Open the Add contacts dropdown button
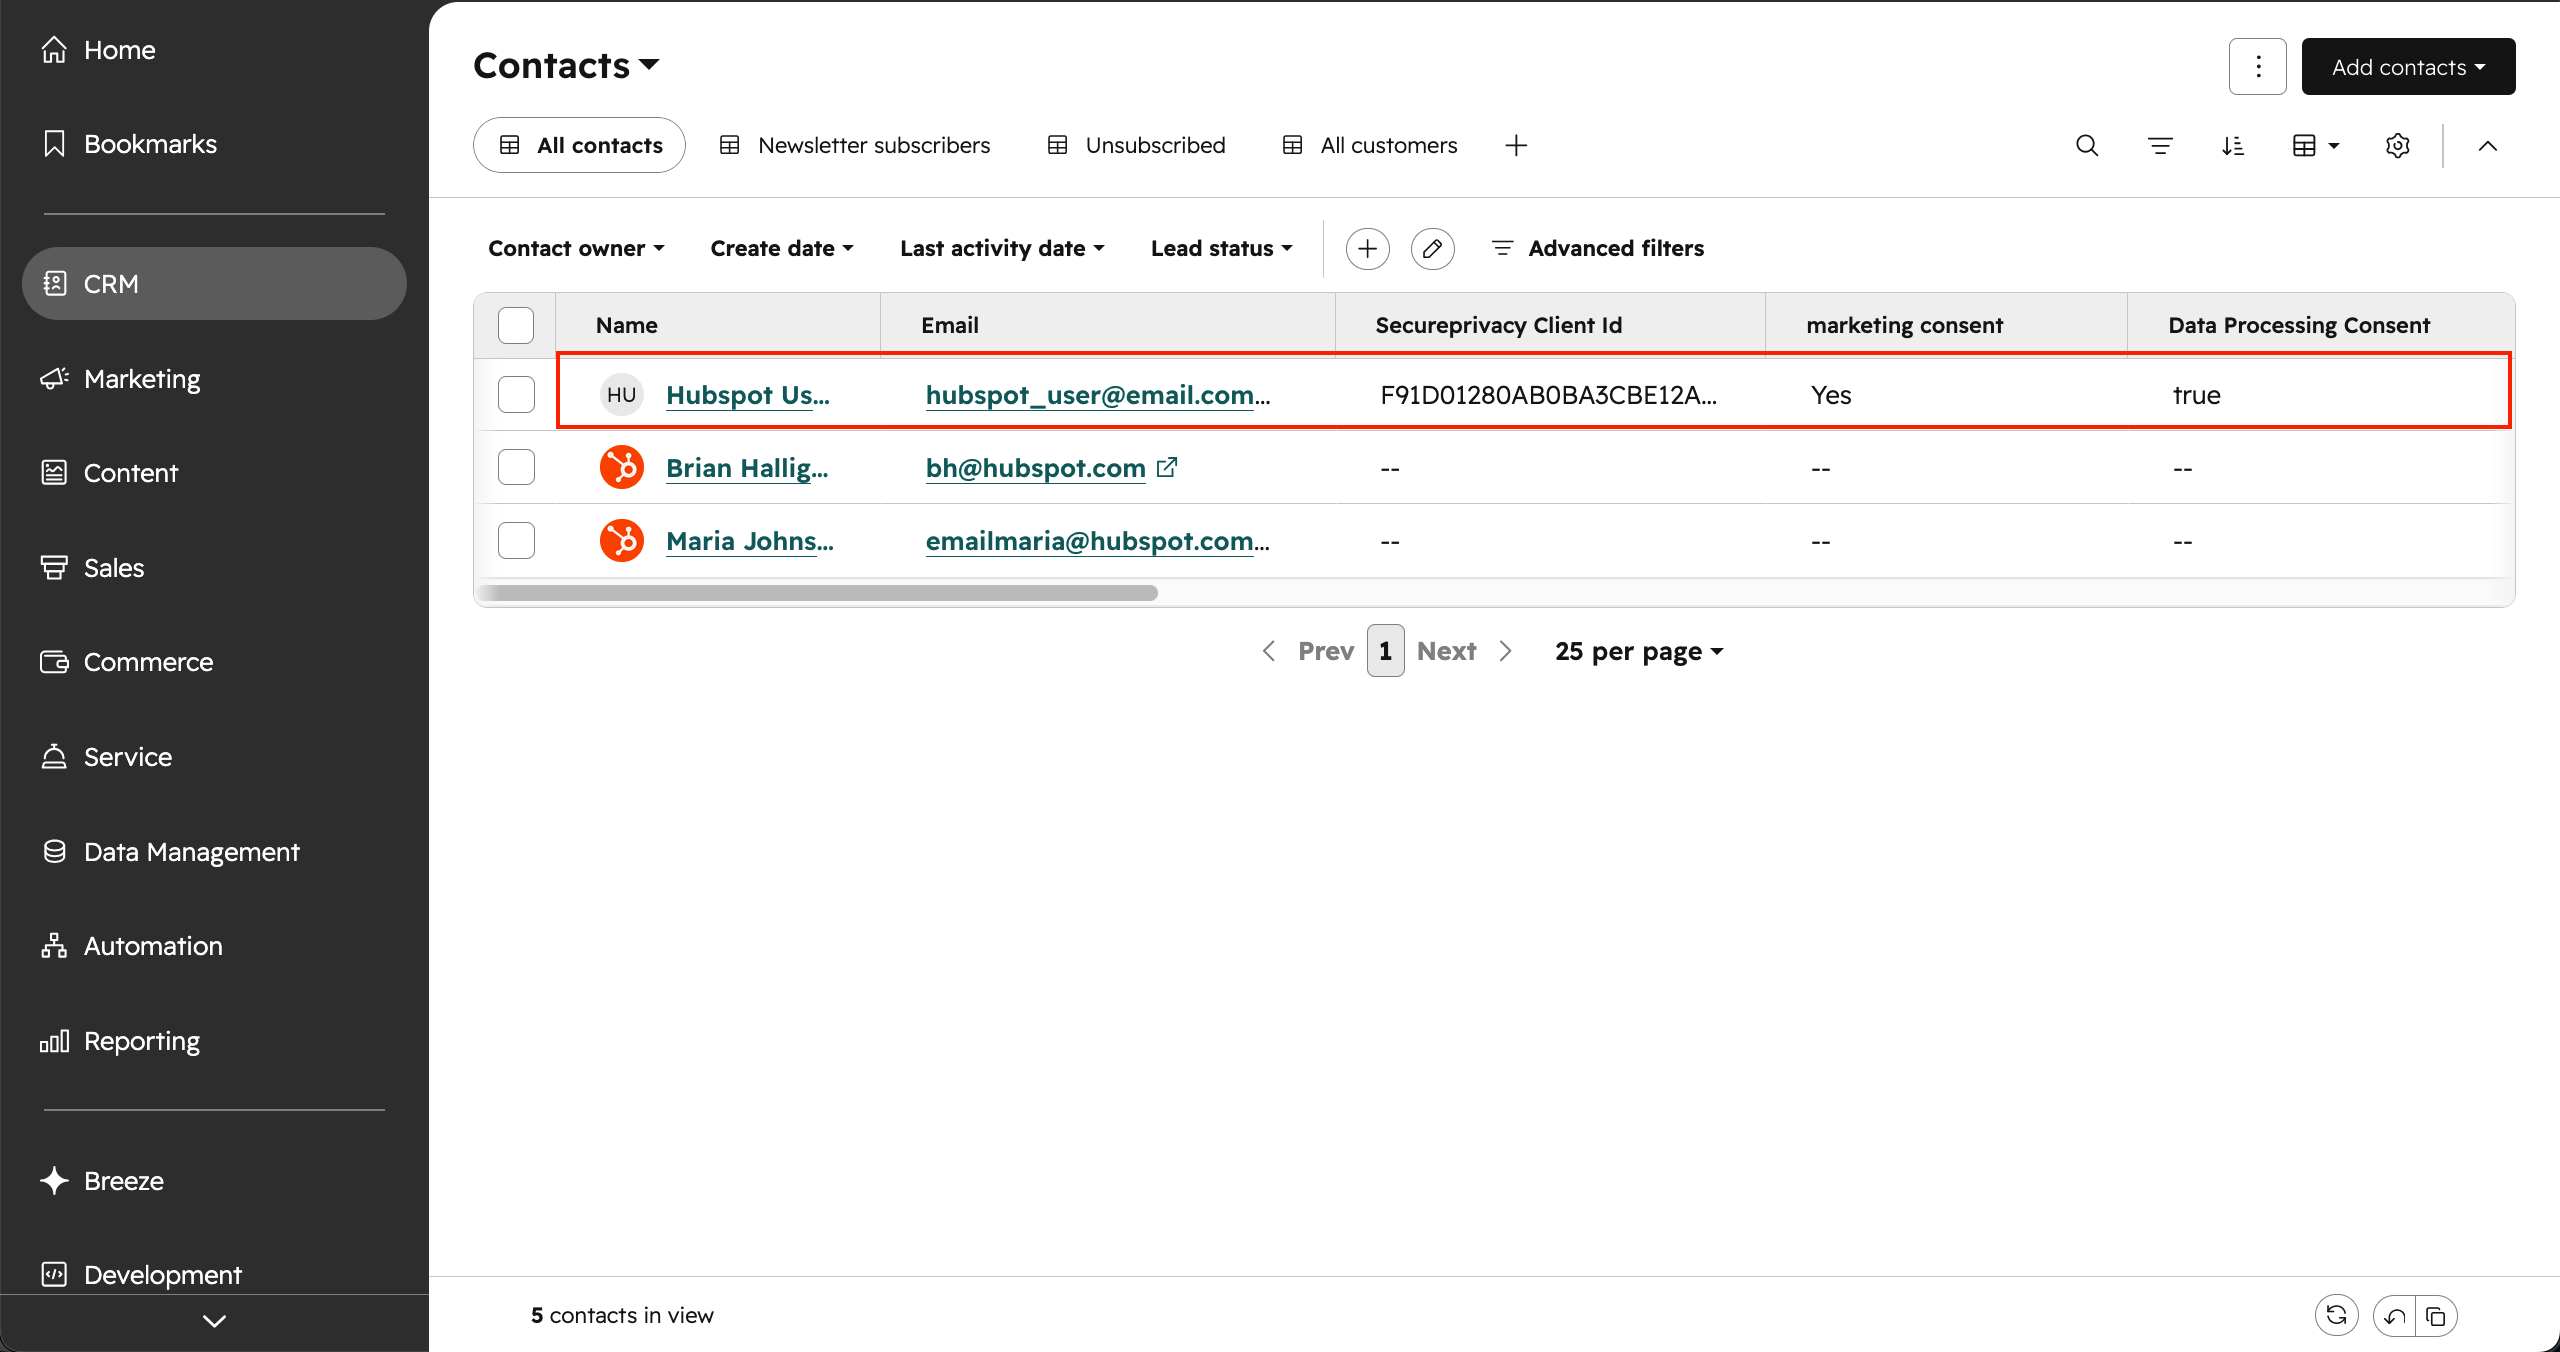 [x=2408, y=67]
